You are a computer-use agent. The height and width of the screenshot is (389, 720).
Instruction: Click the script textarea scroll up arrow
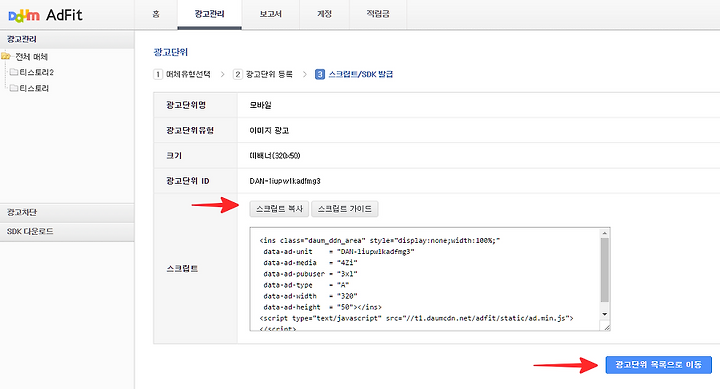point(605,233)
